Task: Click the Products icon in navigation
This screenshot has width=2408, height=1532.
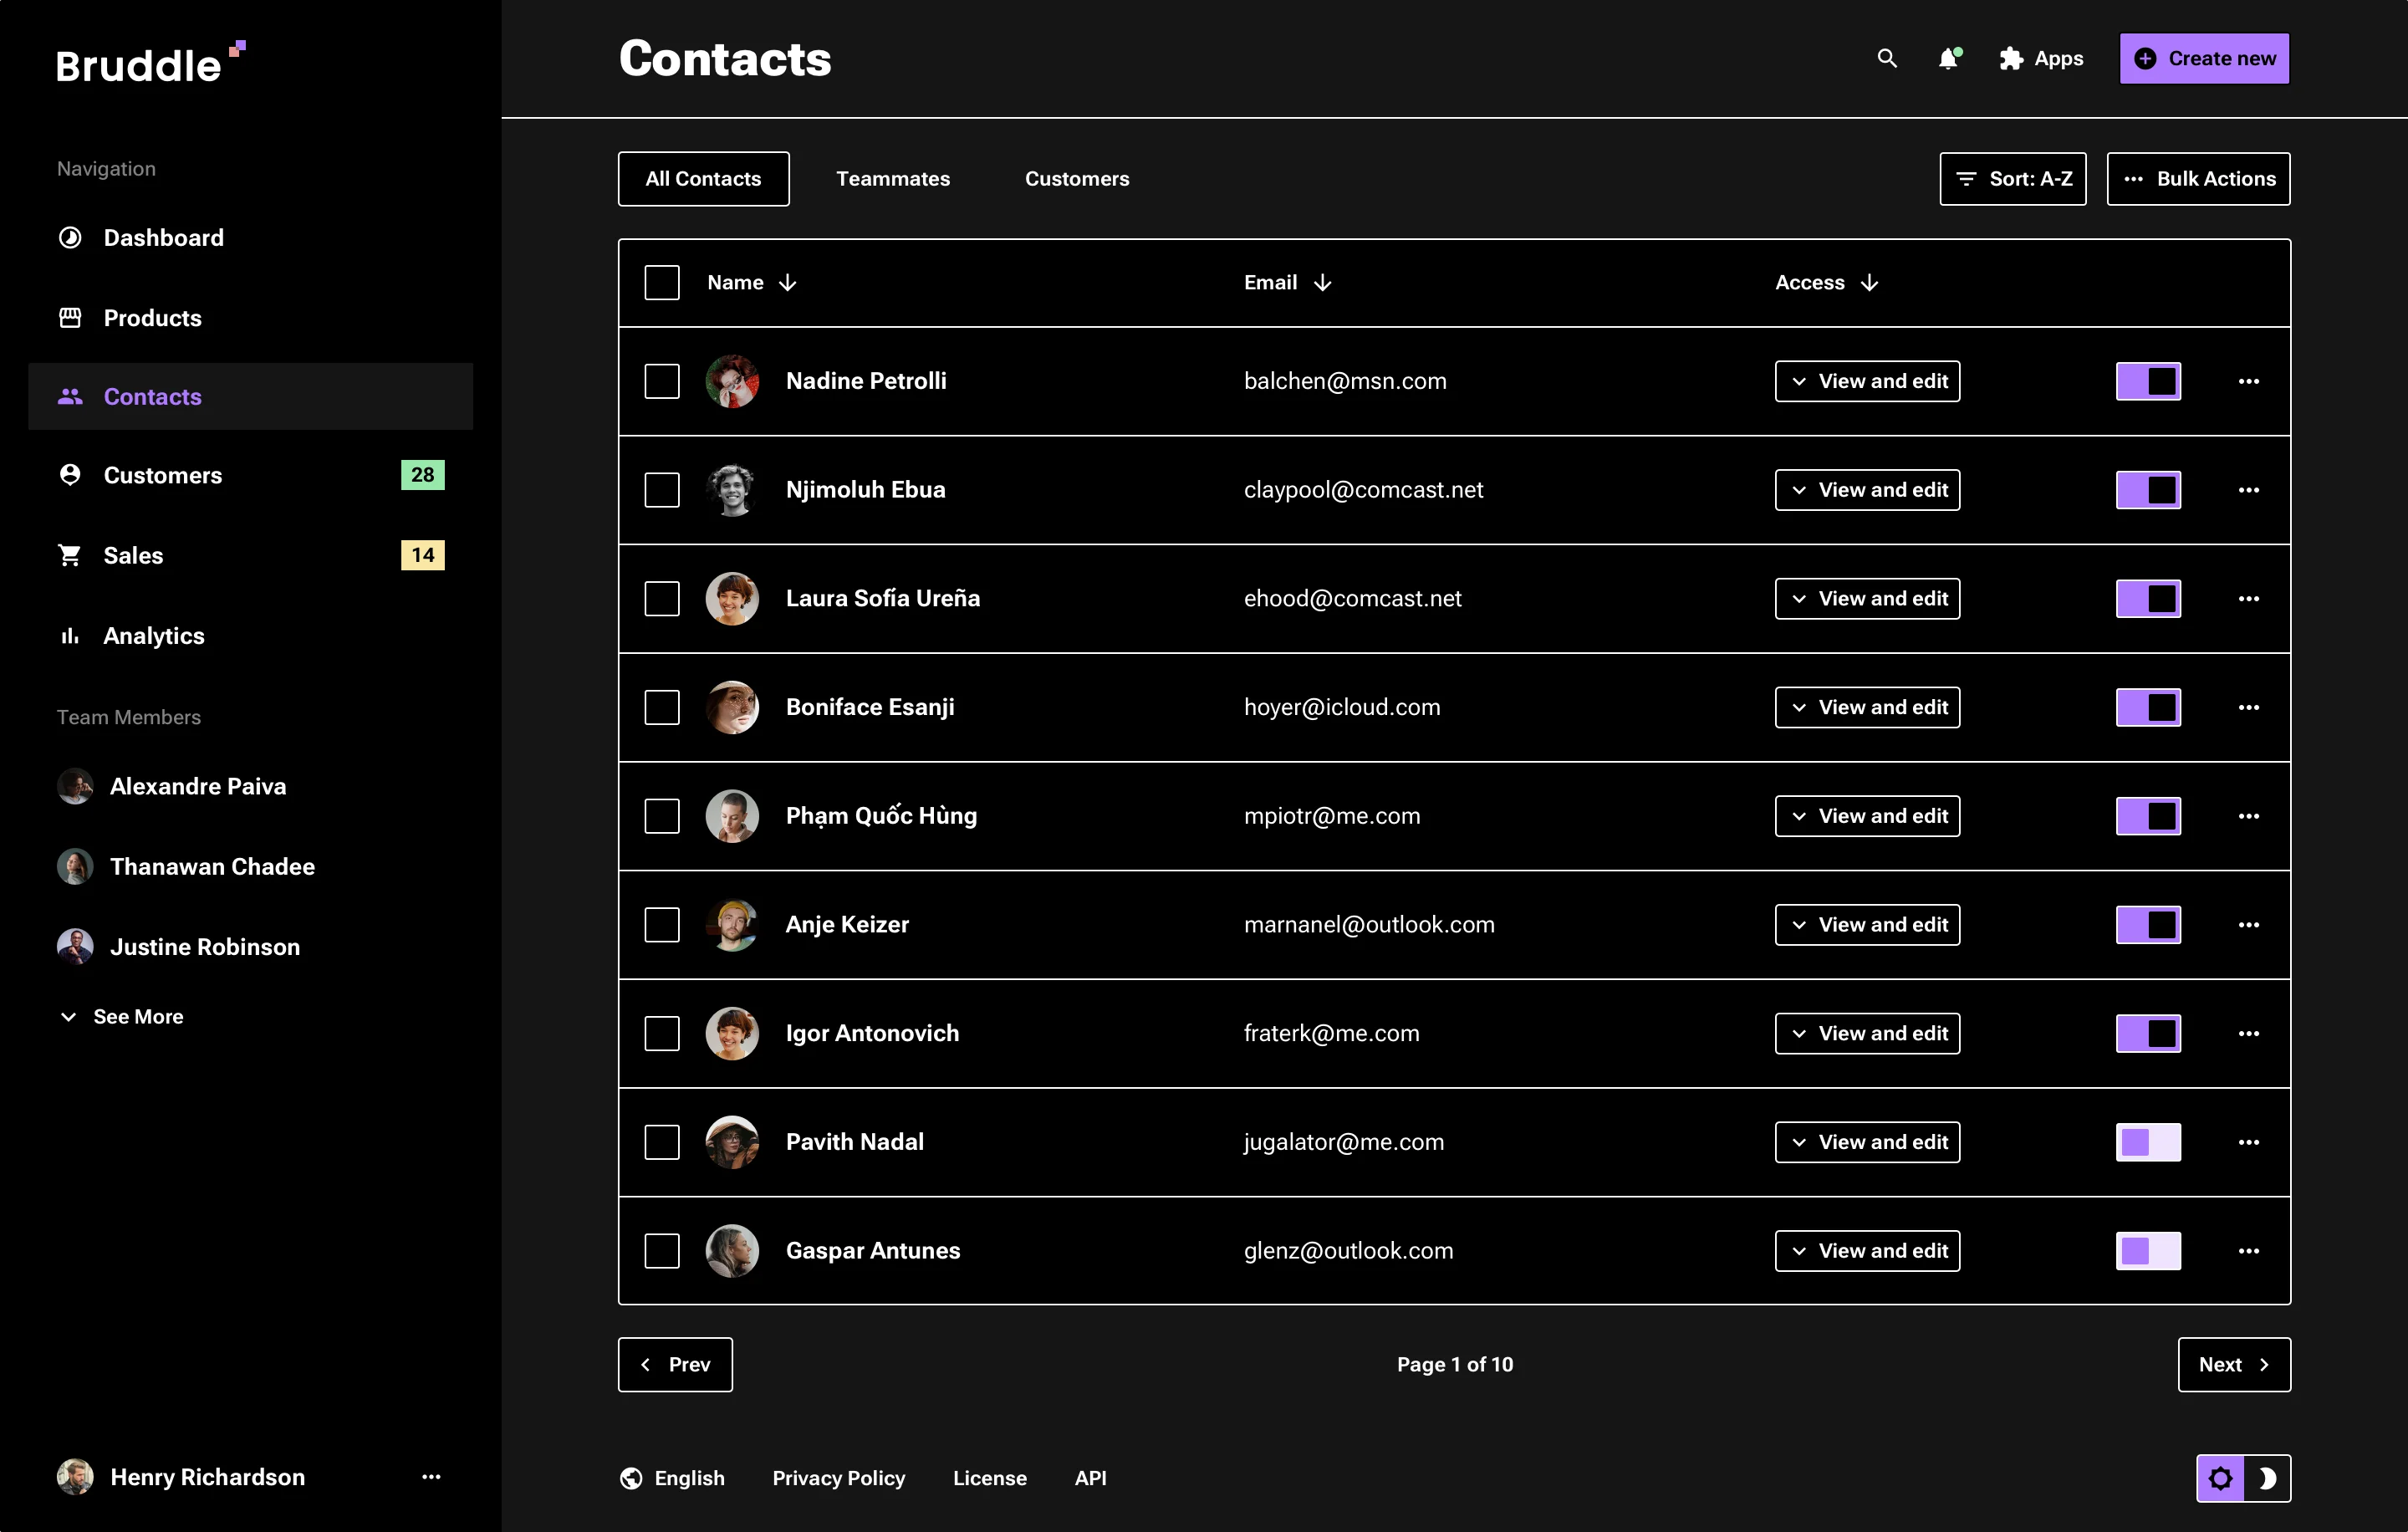Action: point(70,317)
